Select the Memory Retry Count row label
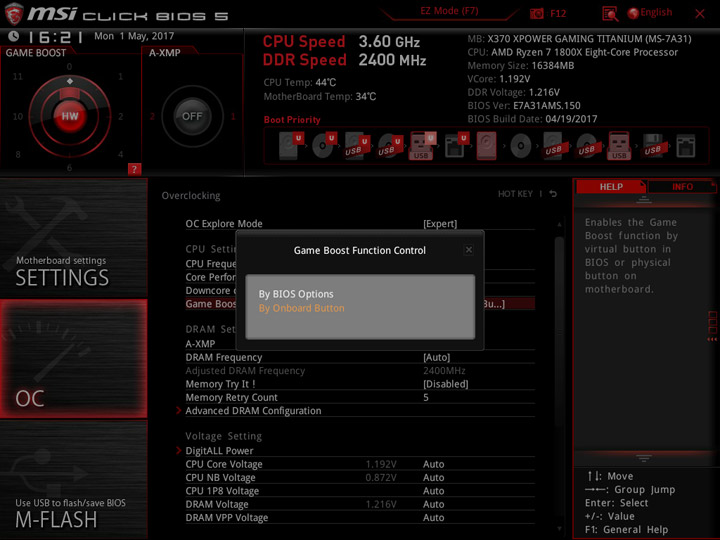This screenshot has width=720, height=540. pyautogui.click(x=231, y=397)
